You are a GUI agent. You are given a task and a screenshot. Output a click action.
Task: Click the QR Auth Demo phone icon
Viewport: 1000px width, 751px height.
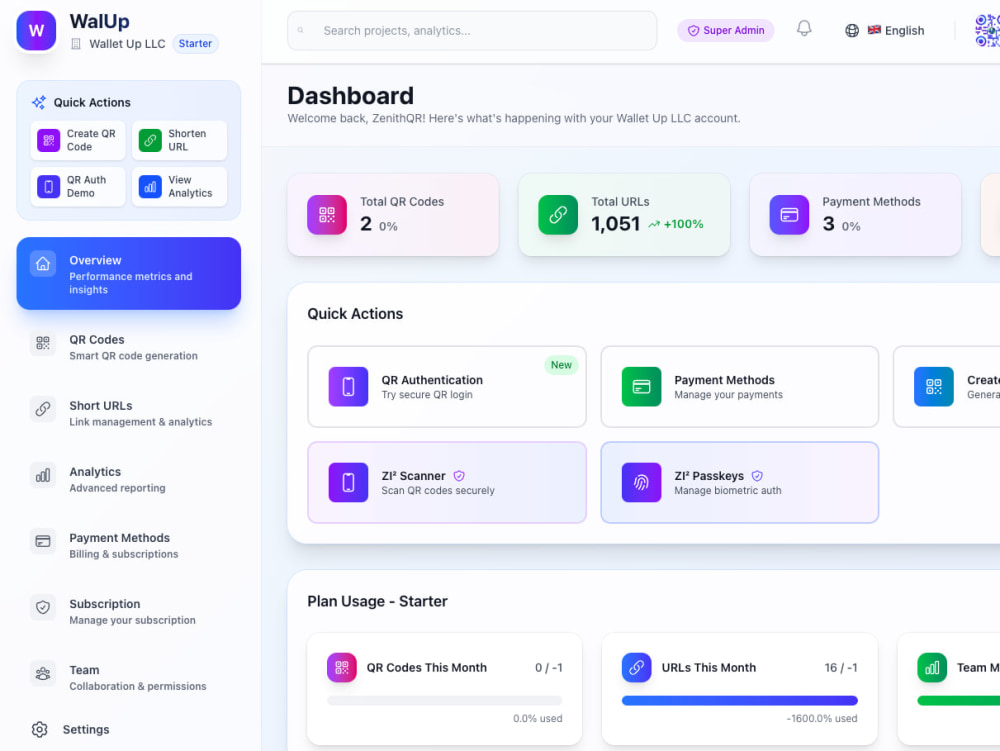click(x=48, y=187)
